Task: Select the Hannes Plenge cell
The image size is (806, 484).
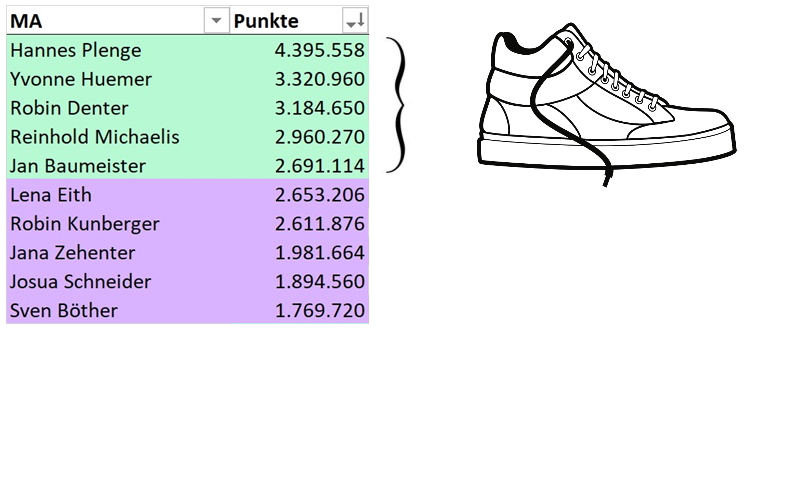Action: point(118,50)
